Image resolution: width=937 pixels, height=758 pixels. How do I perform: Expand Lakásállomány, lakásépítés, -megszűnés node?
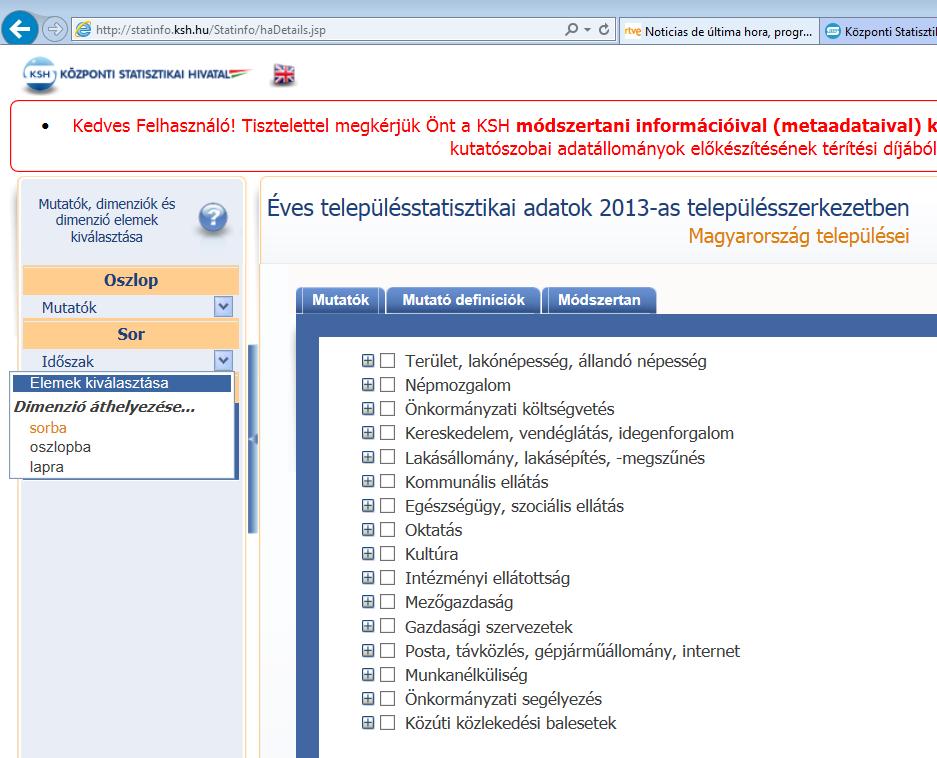click(x=368, y=457)
